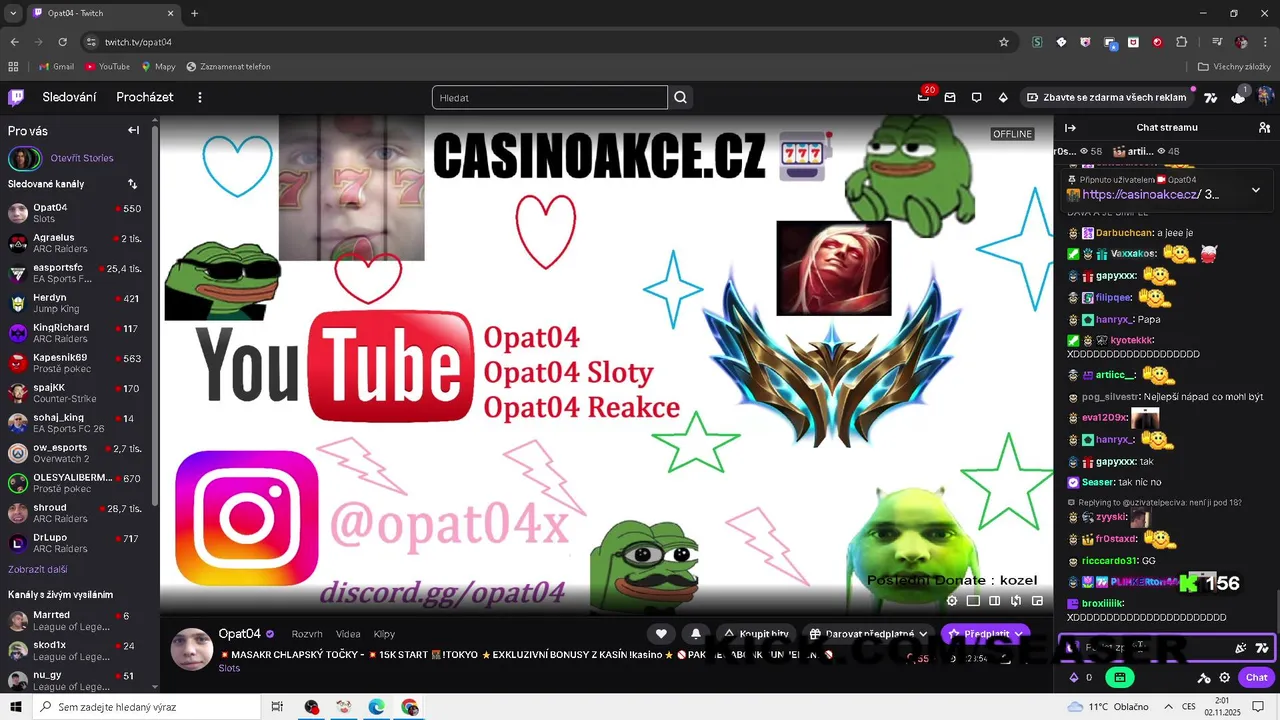The image size is (1280, 720).
Task: Go to Procházet tab
Action: tap(145, 97)
